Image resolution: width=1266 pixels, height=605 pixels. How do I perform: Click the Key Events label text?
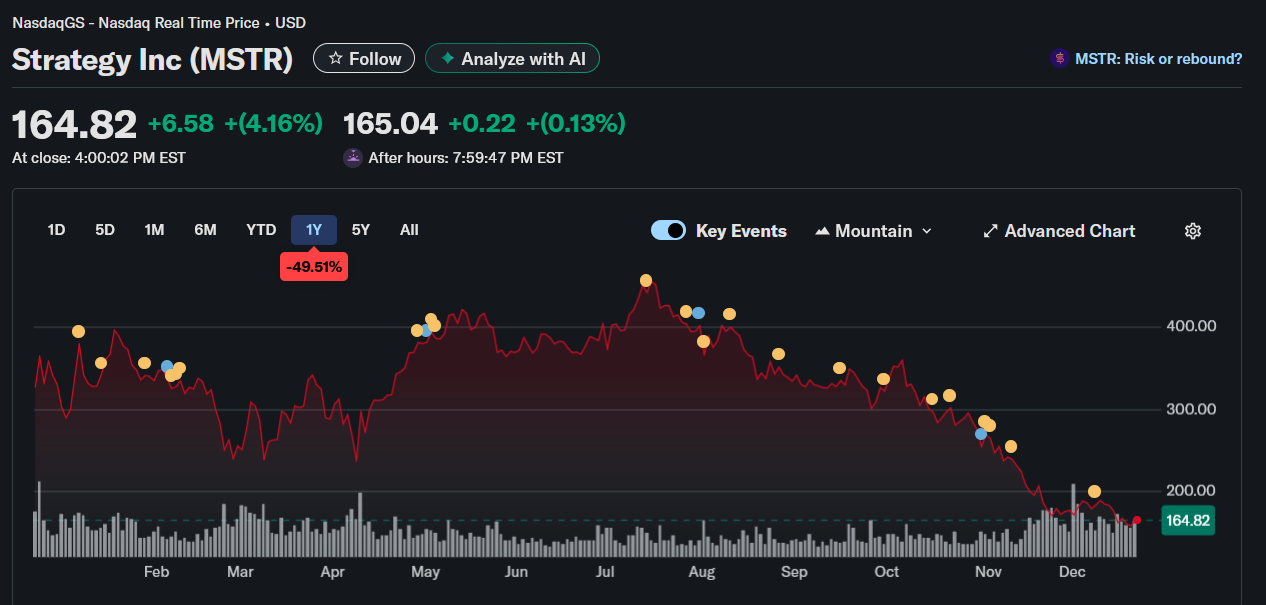coord(741,231)
